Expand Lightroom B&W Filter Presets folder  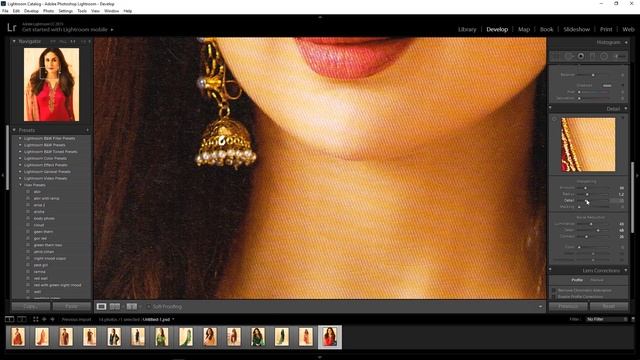pos(20,138)
